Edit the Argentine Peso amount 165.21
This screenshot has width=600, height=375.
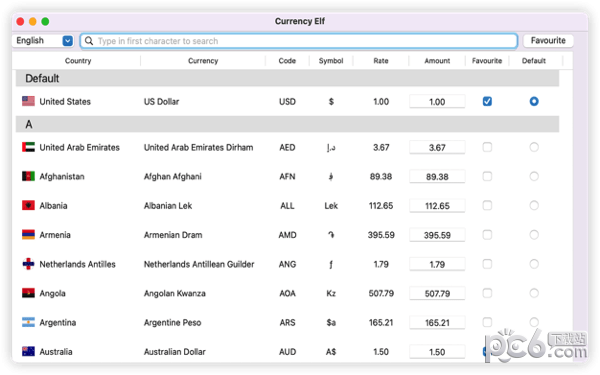click(437, 323)
